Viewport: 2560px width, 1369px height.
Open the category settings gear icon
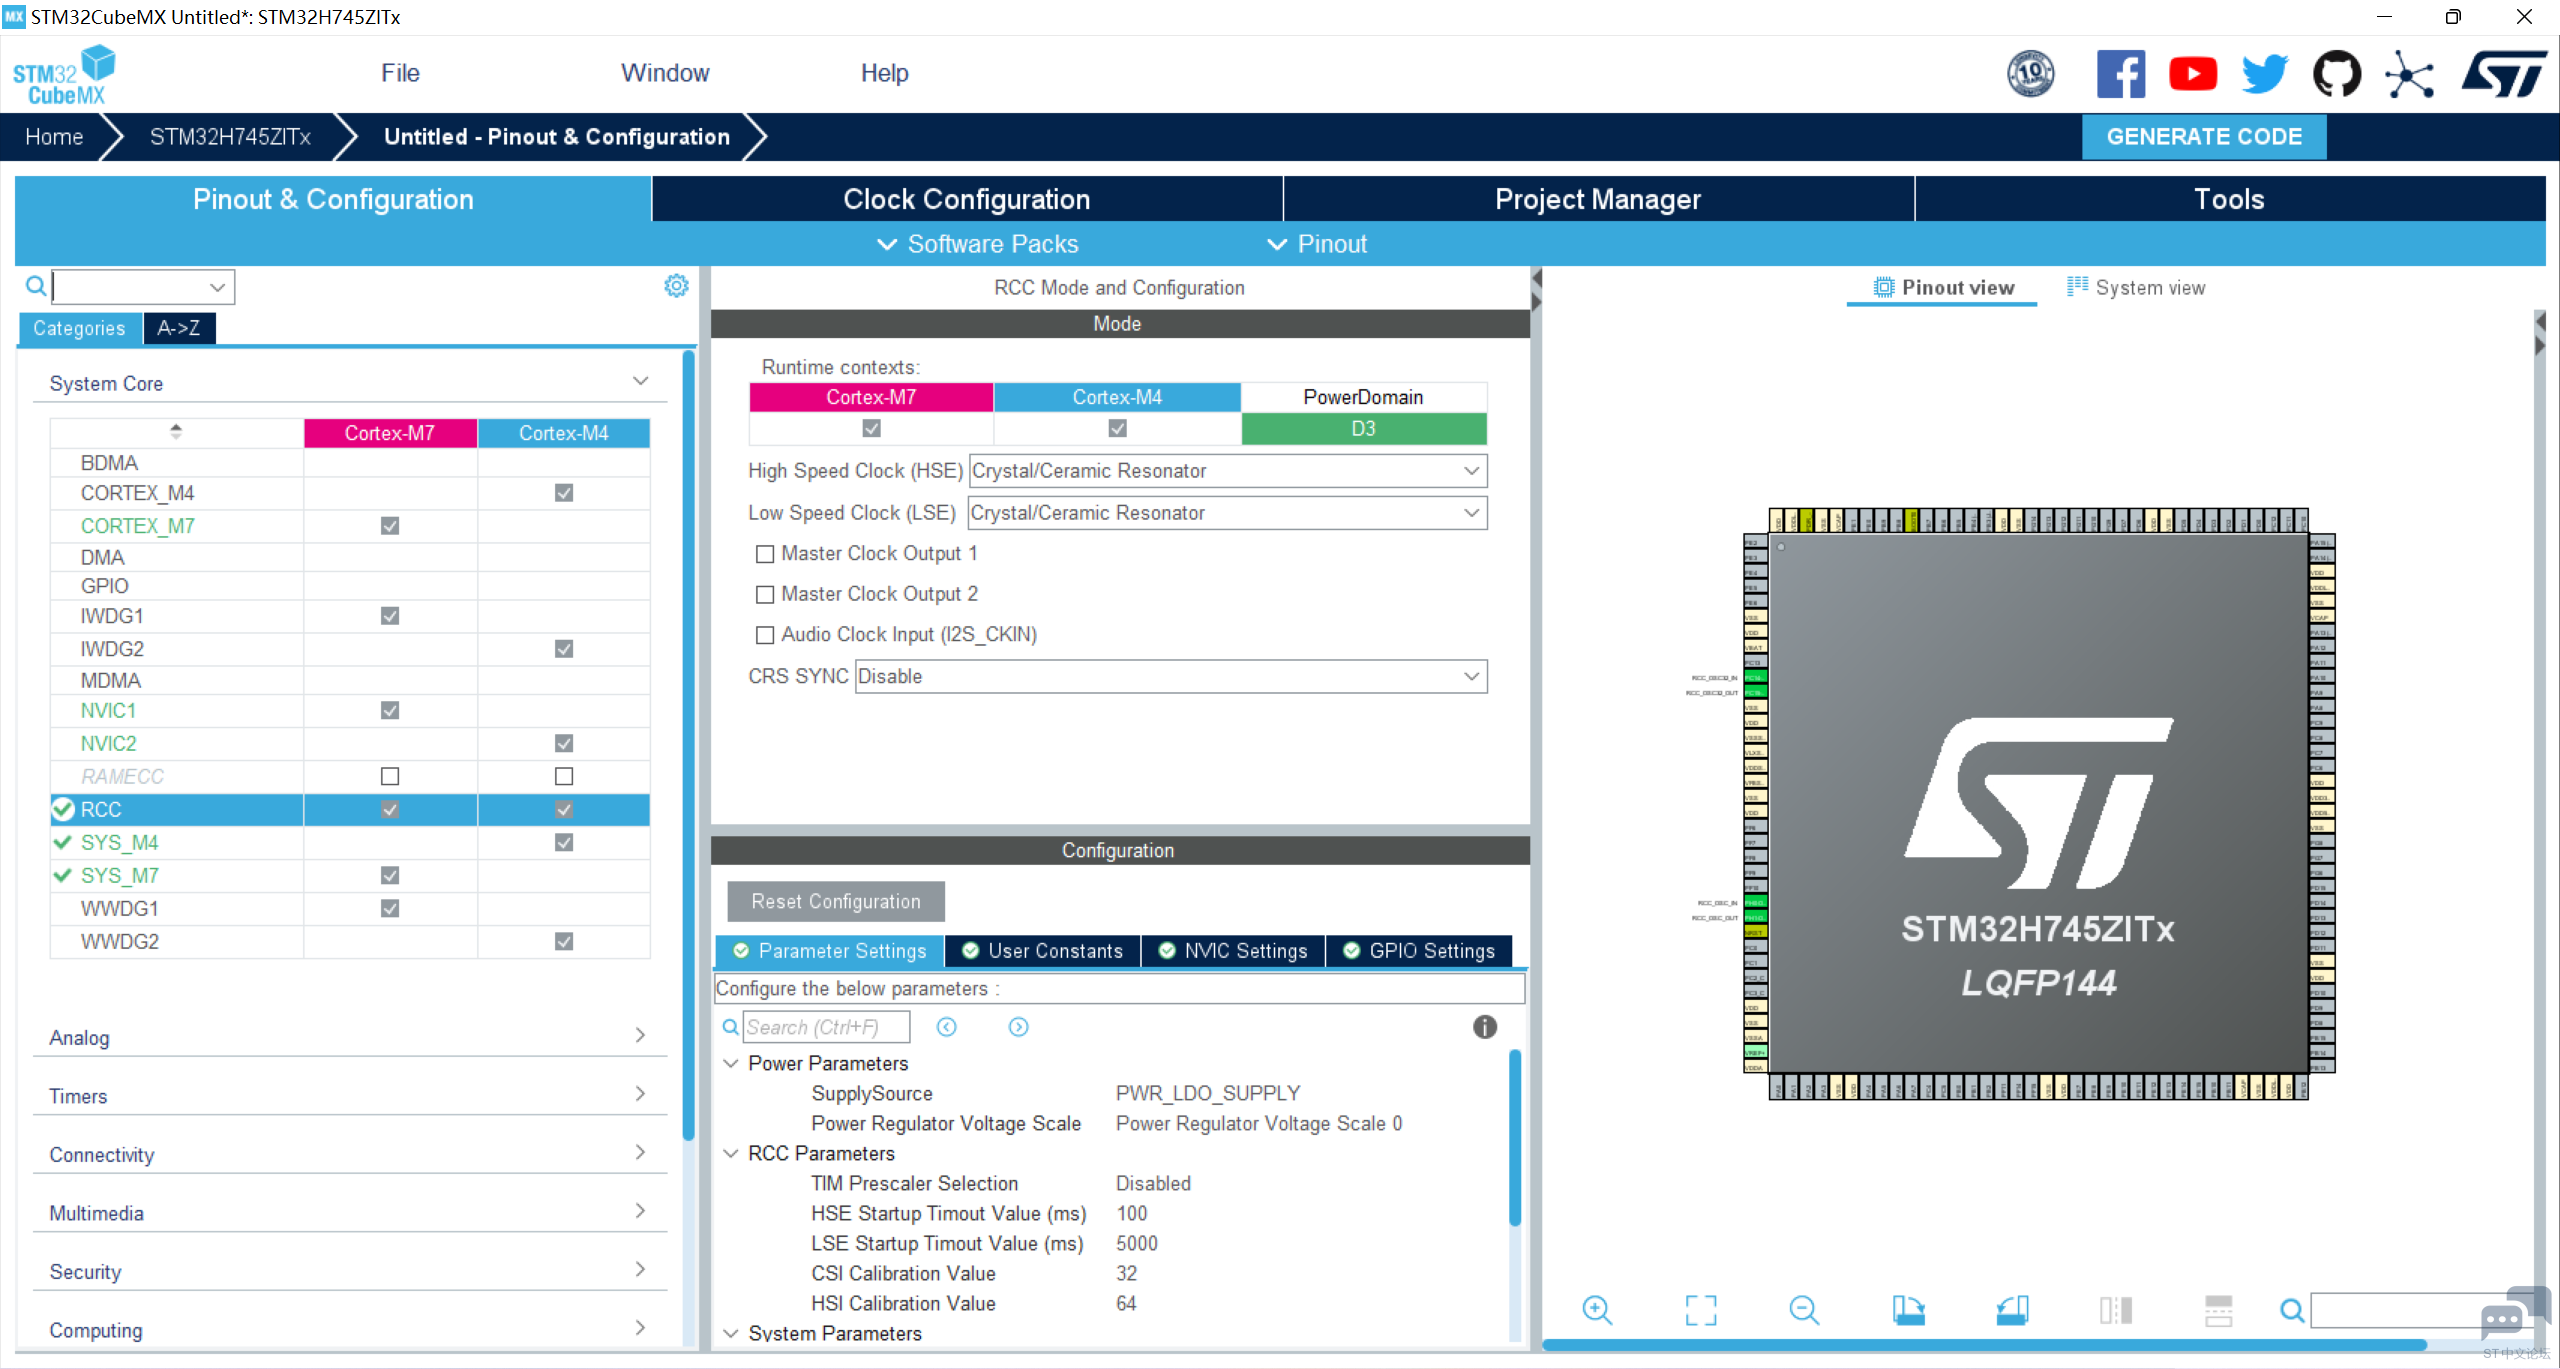pyautogui.click(x=676, y=286)
